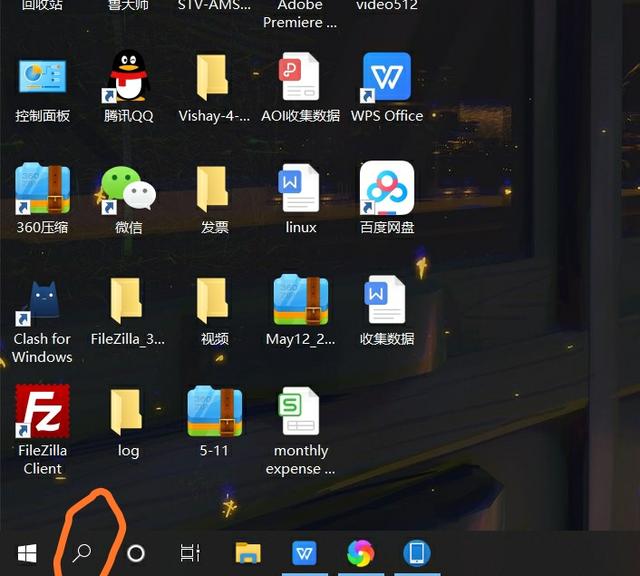Open Task View on the taskbar
Viewport: 640px width, 576px height.
(190, 553)
